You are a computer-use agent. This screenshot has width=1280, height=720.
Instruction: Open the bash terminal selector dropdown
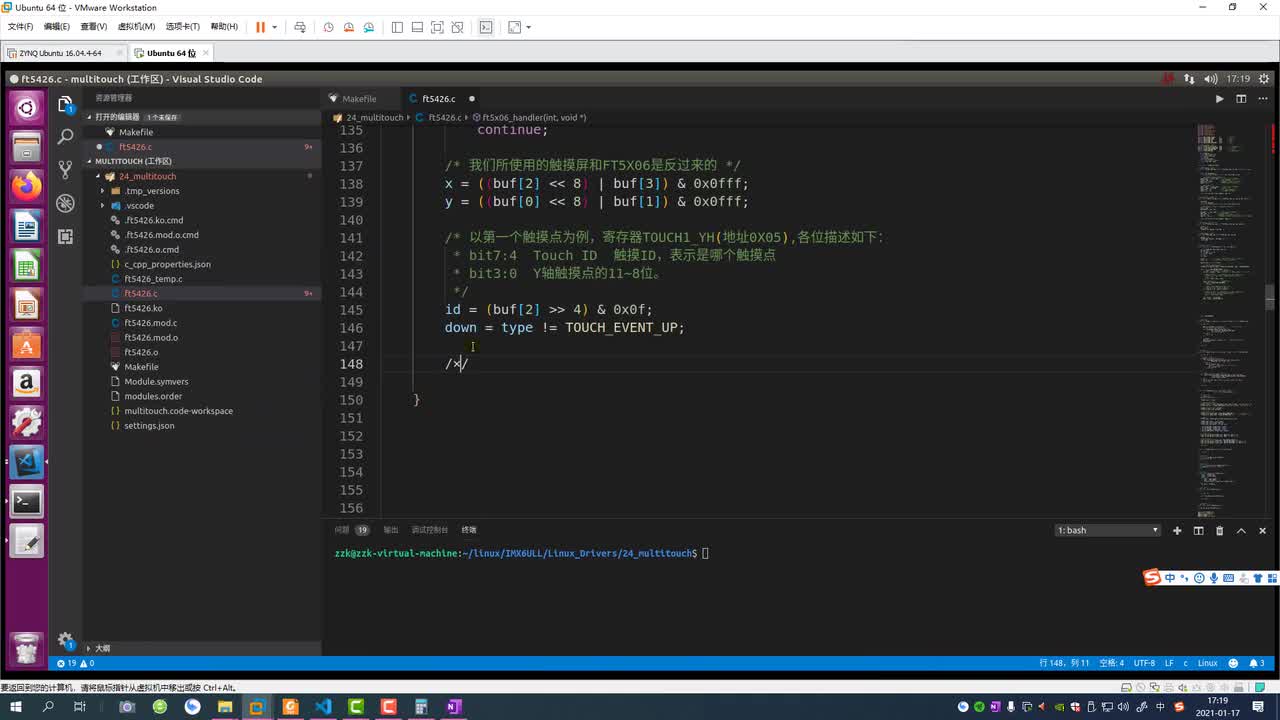[1108, 530]
